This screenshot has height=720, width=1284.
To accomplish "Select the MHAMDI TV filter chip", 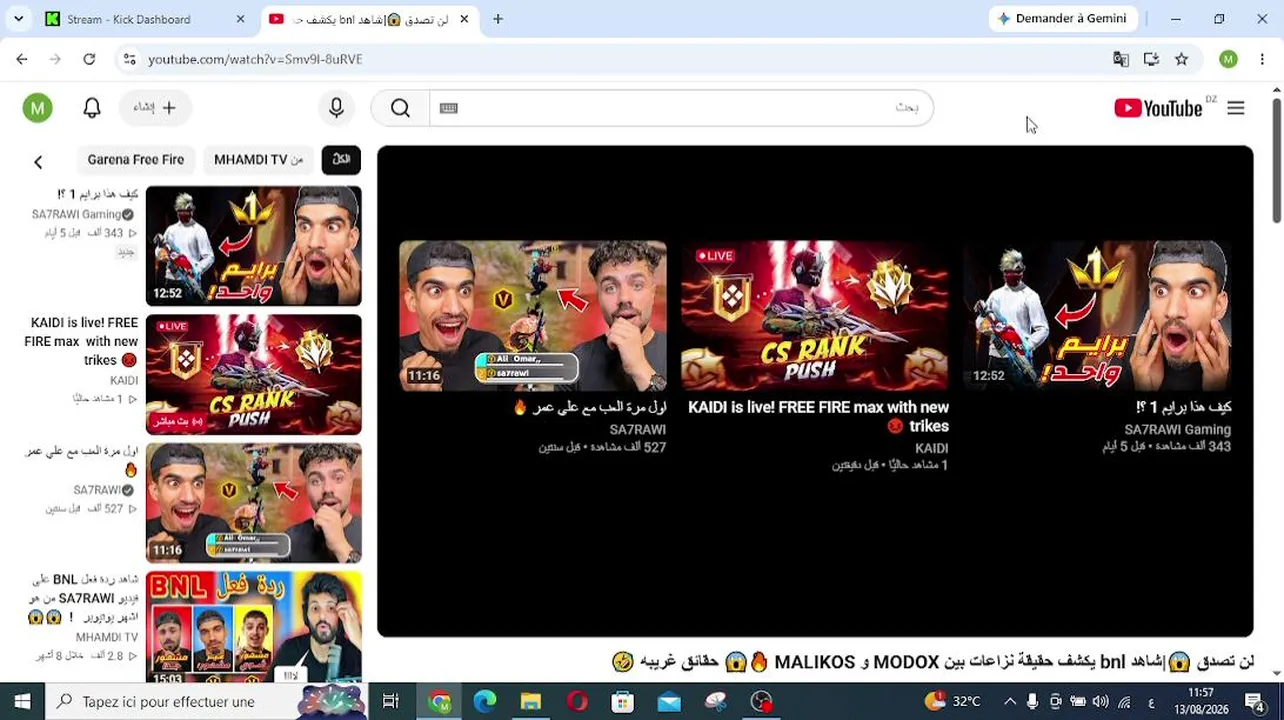I will pyautogui.click(x=258, y=160).
